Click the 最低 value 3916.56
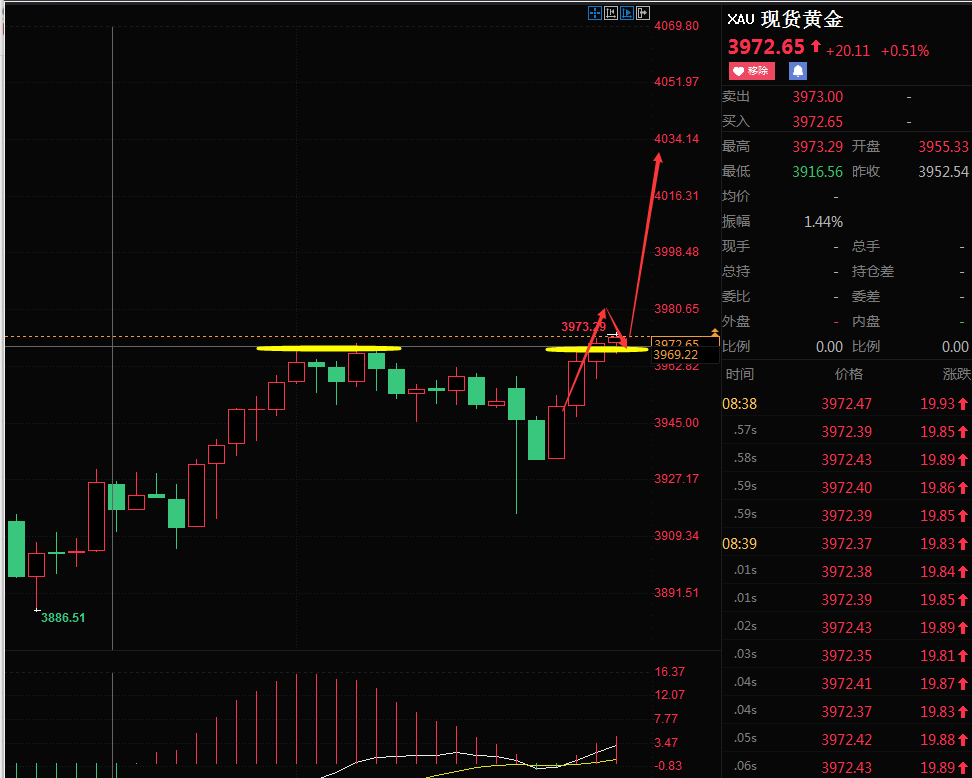This screenshot has width=972, height=778. point(818,172)
